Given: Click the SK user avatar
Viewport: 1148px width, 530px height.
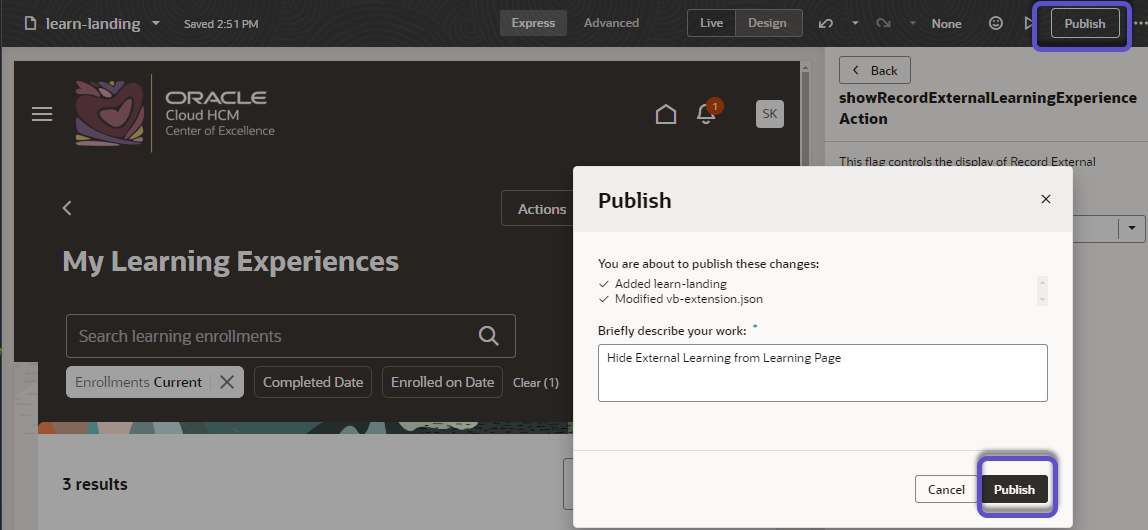Looking at the screenshot, I should (769, 114).
